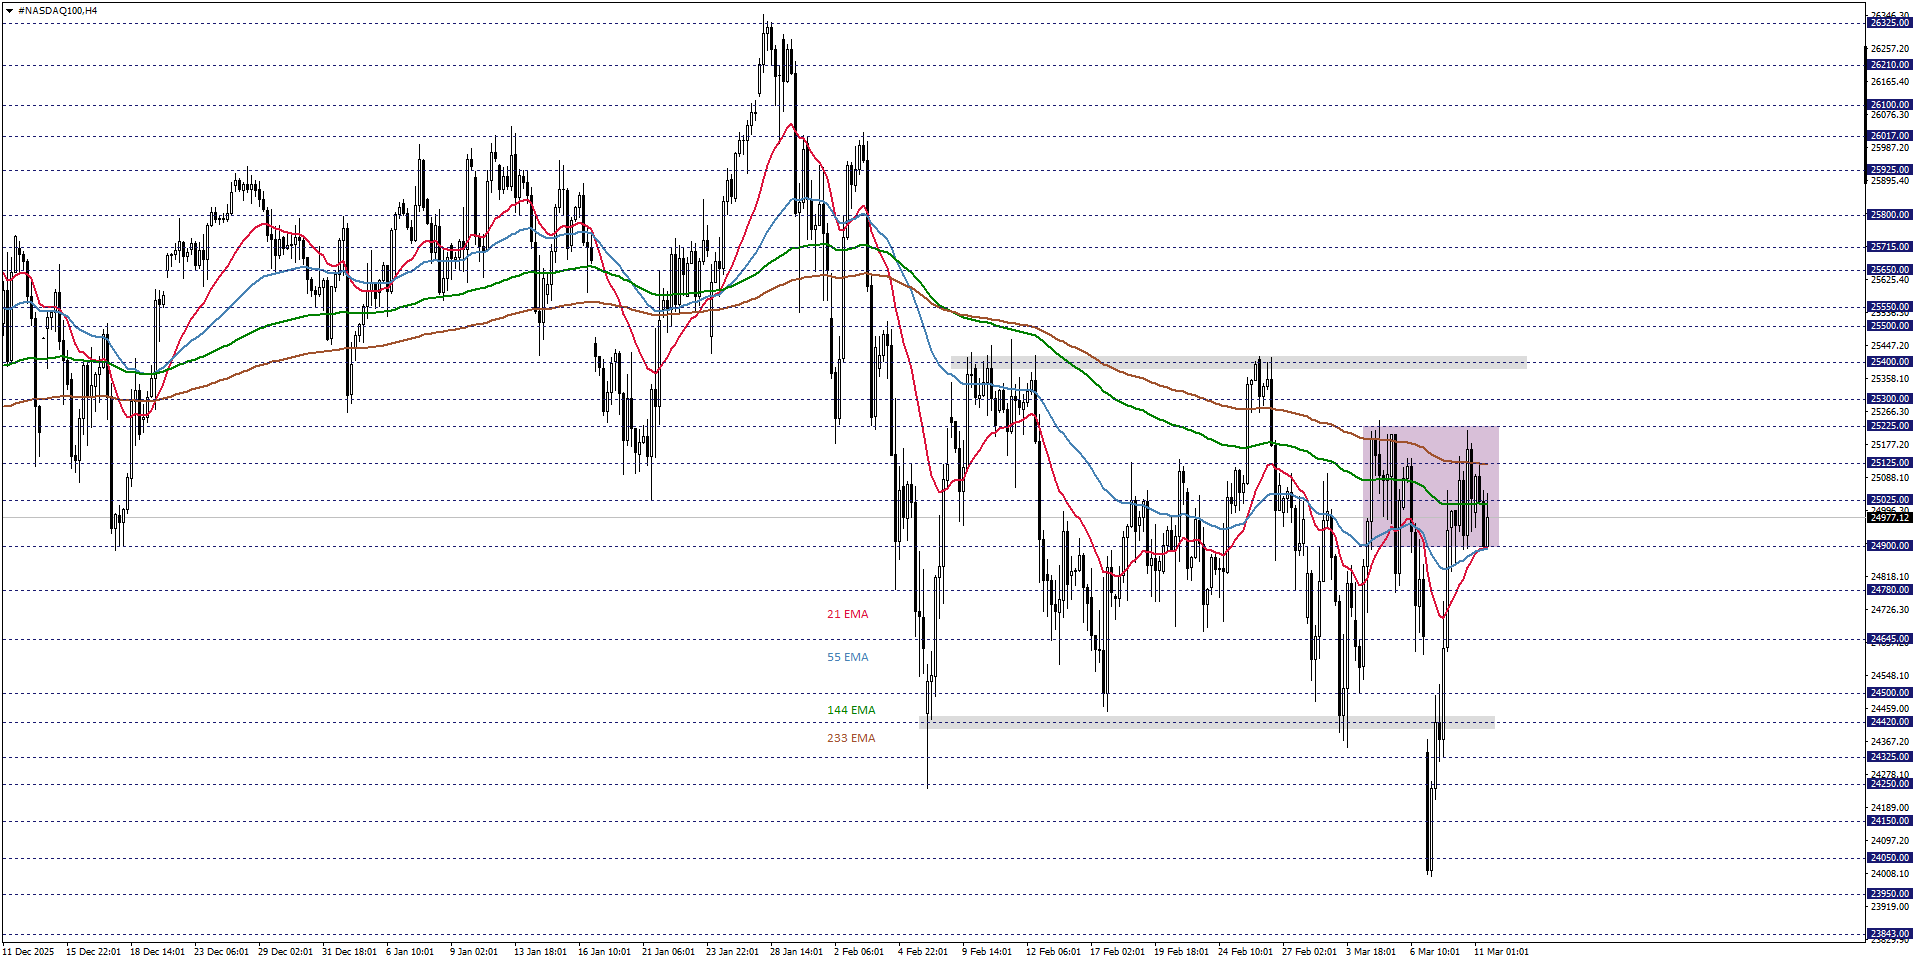The height and width of the screenshot is (963, 1916).
Task: Click the 23843.00 price tag at bottom
Action: (1889, 932)
